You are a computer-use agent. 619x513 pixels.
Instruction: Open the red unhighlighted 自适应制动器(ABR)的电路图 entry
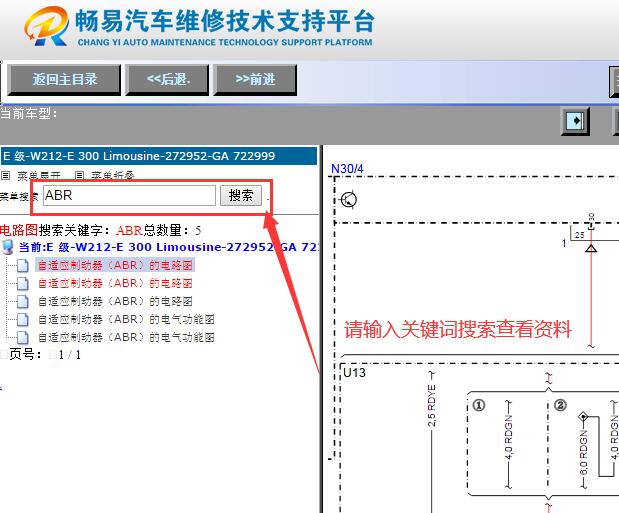coord(115,283)
